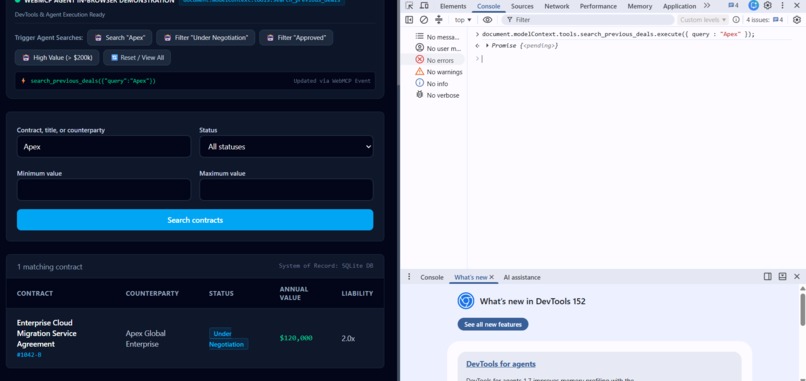Focus the console Filter field
This screenshot has width=806, height=381.
(x=588, y=20)
